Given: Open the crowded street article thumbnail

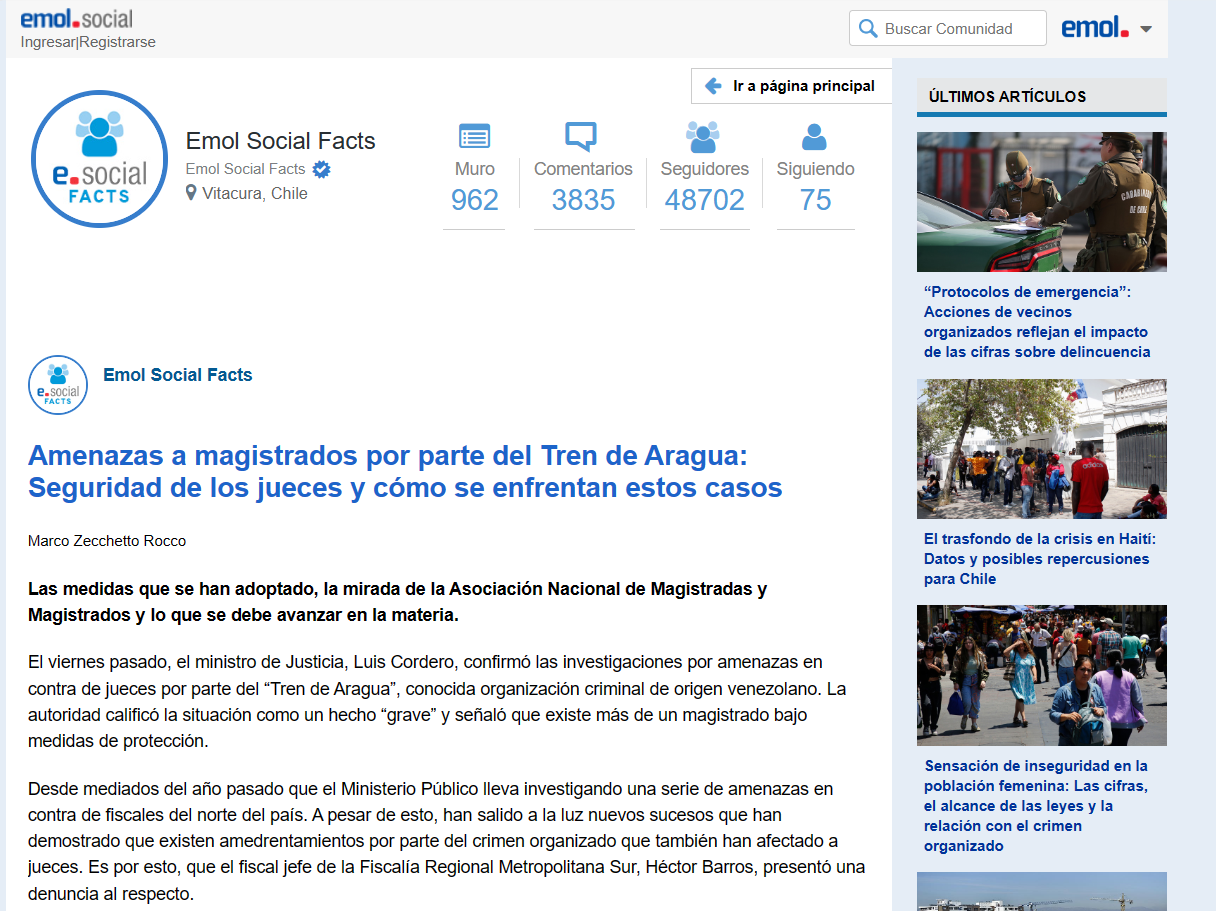Looking at the screenshot, I should point(1041,675).
